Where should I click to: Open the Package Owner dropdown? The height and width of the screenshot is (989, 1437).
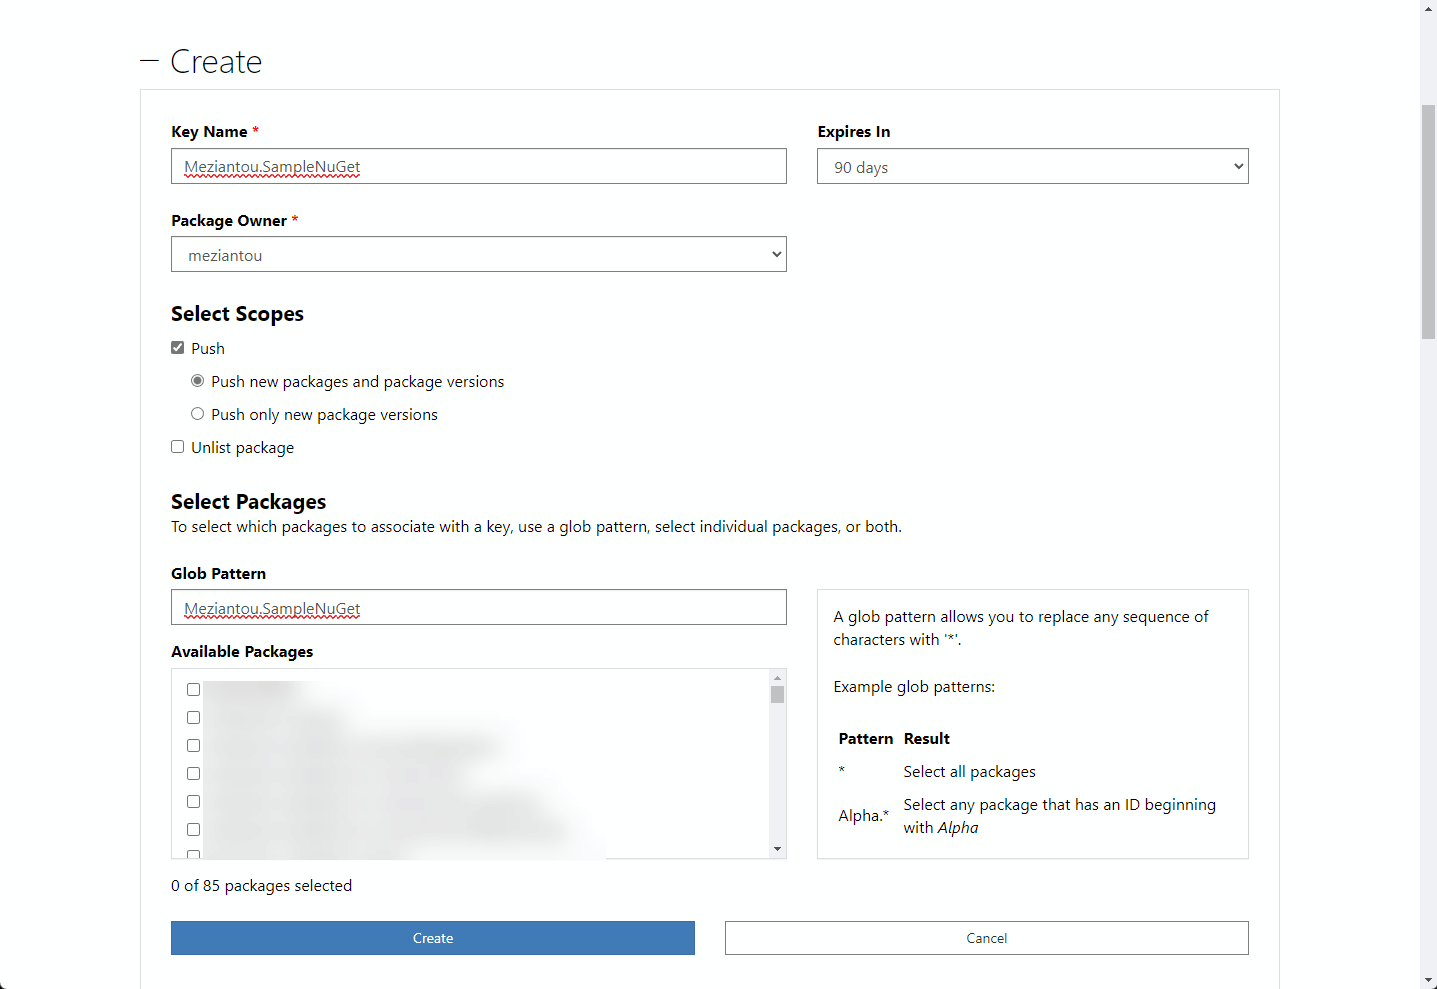[478, 255]
